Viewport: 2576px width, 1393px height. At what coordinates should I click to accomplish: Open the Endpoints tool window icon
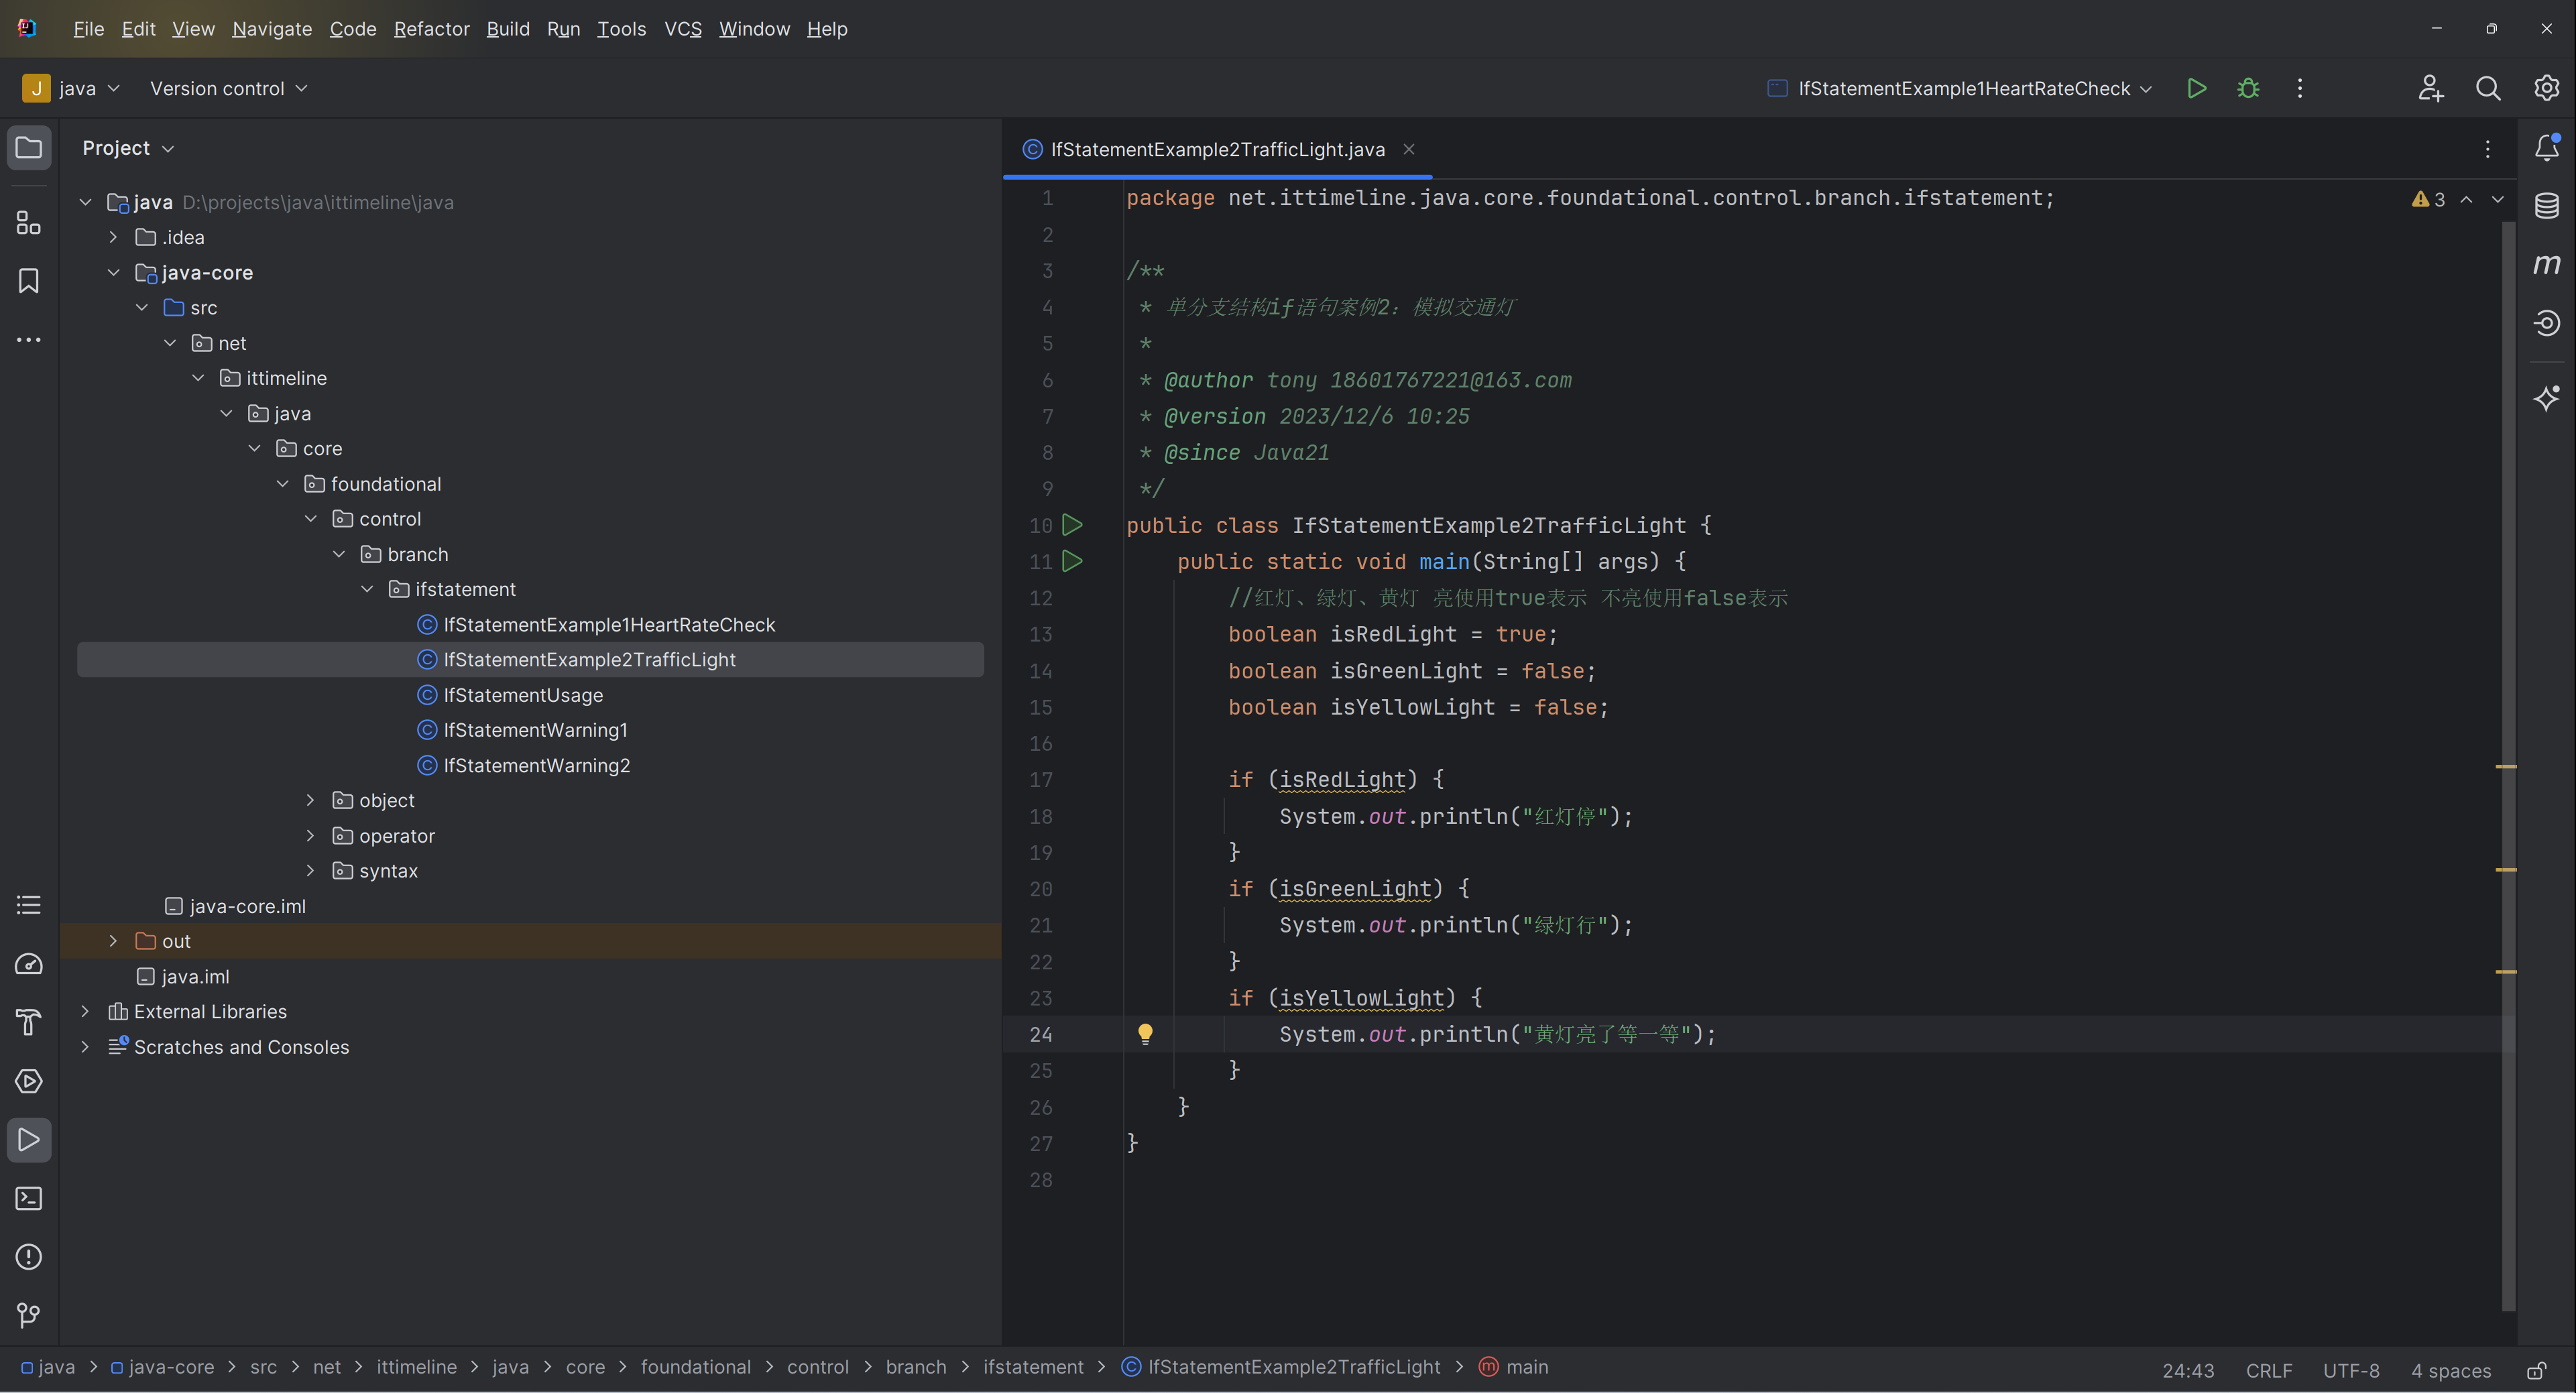(x=2546, y=323)
